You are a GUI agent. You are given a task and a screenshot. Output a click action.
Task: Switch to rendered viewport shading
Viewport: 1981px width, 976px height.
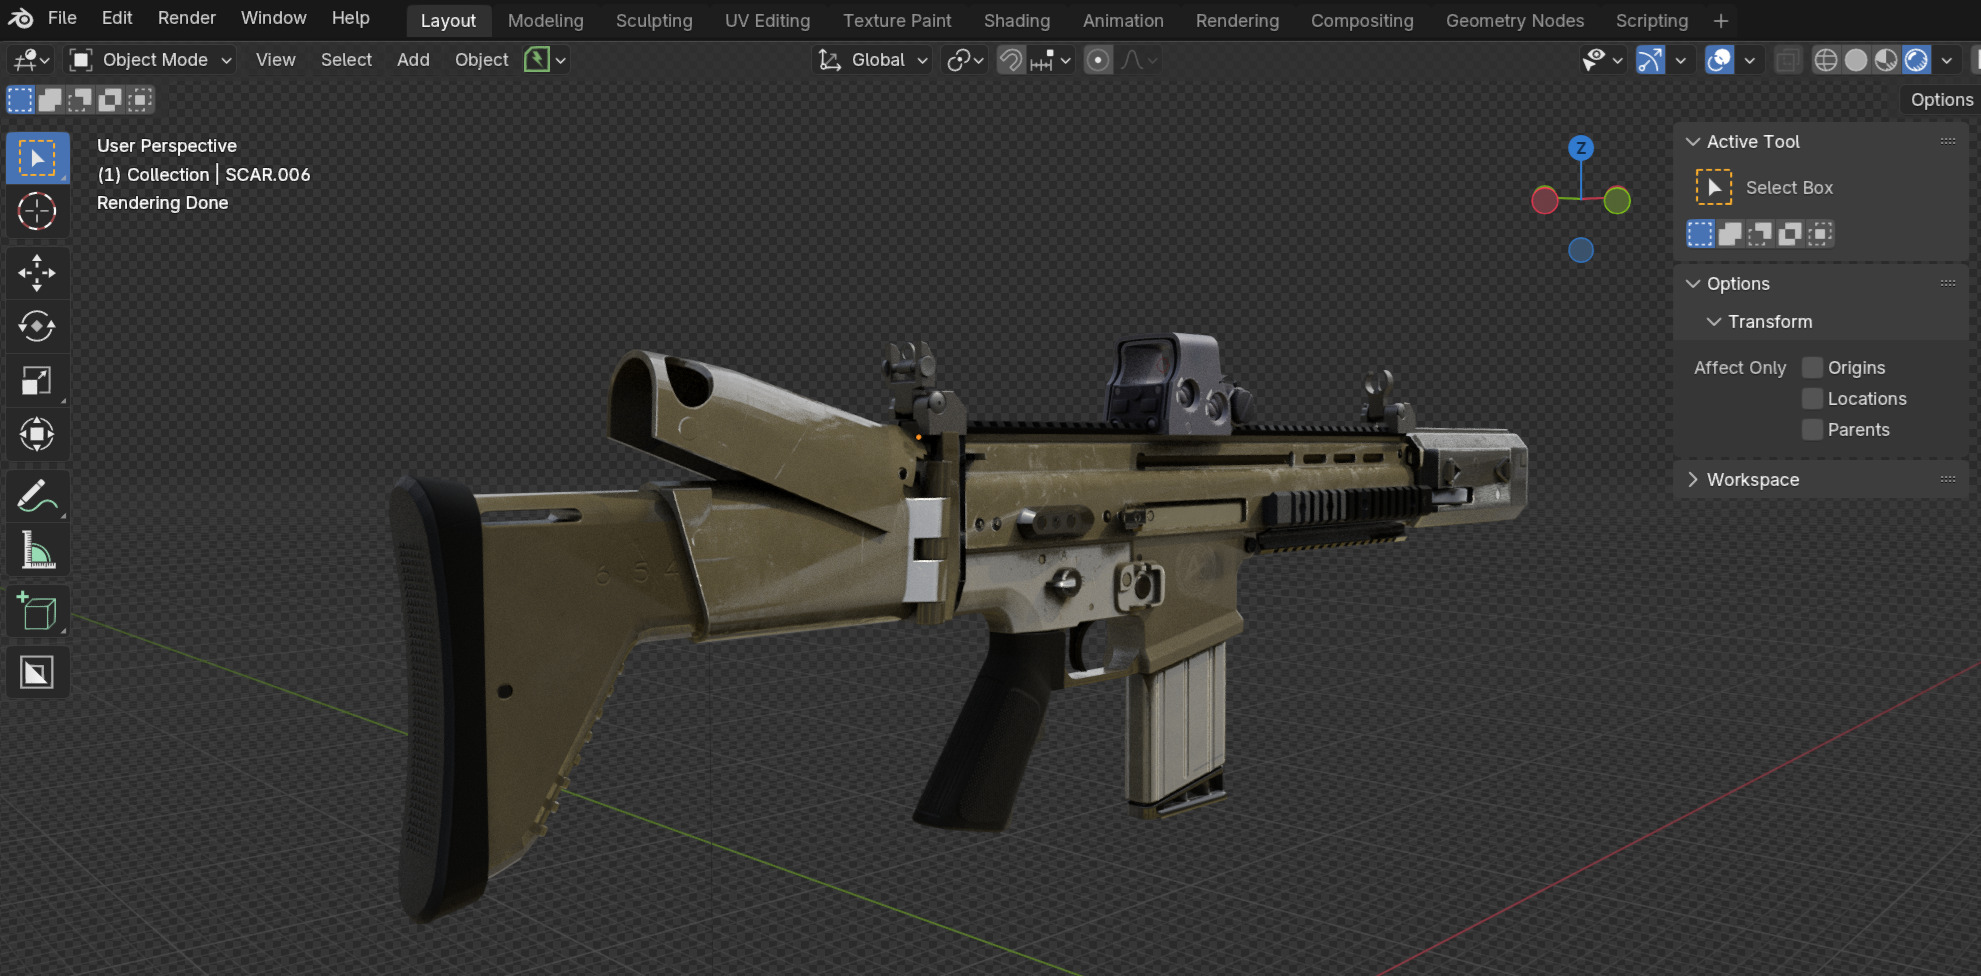click(x=1916, y=60)
